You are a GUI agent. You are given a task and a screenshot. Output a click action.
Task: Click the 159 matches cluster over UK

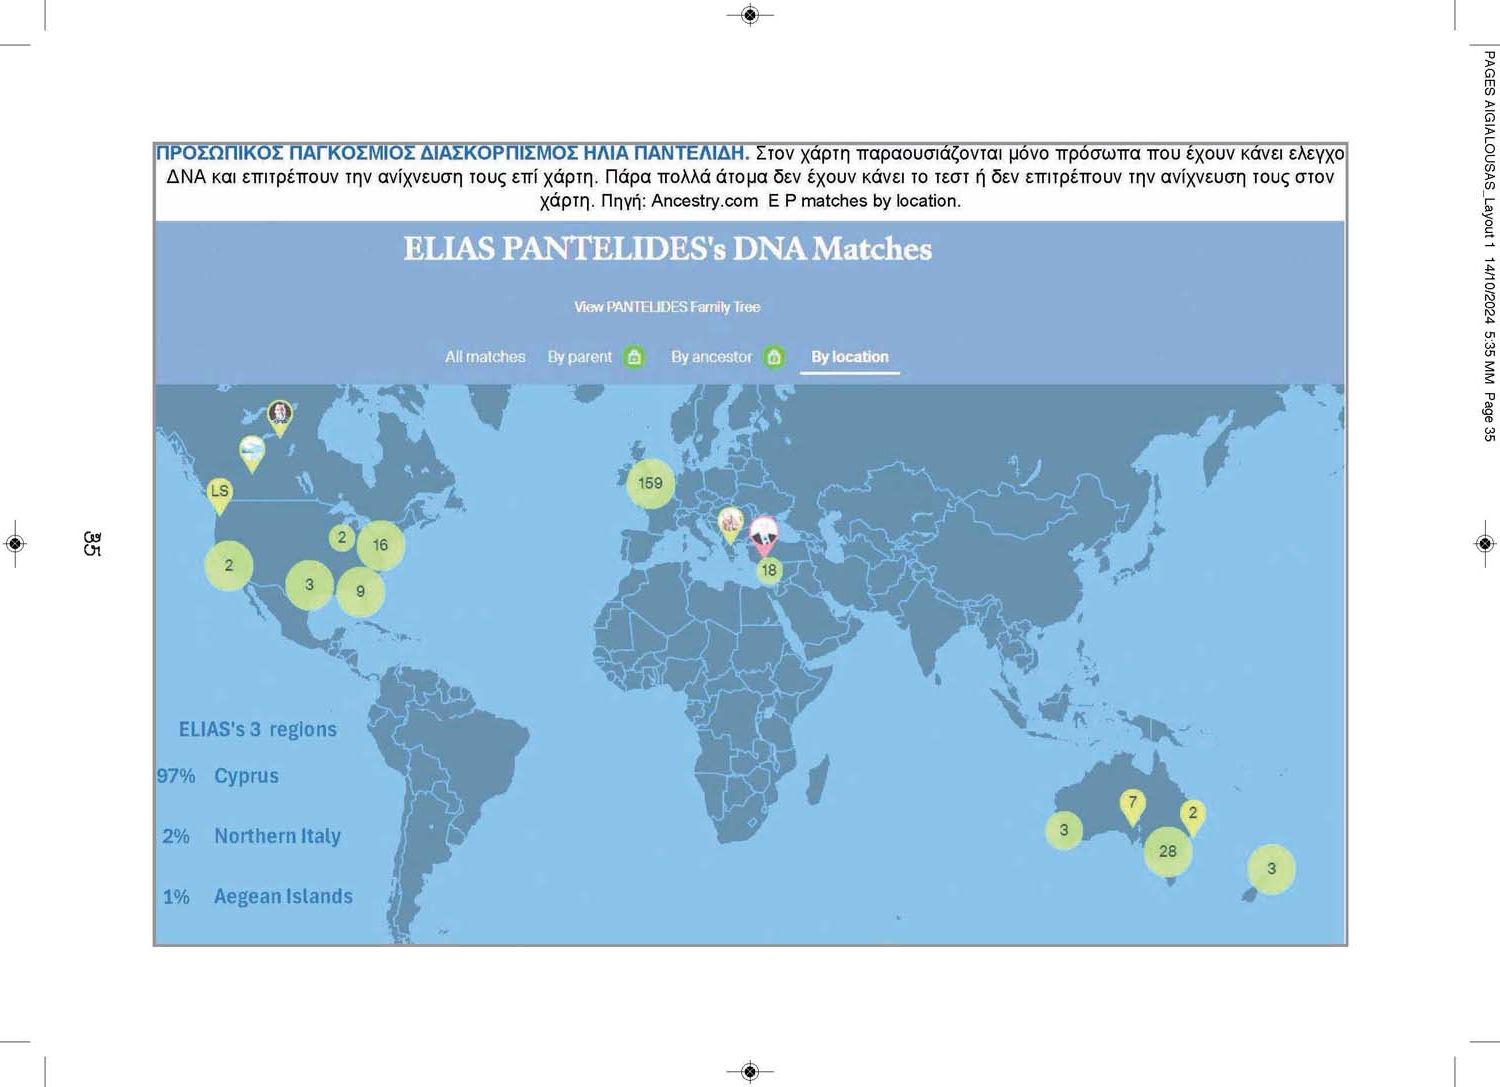[x=650, y=484]
